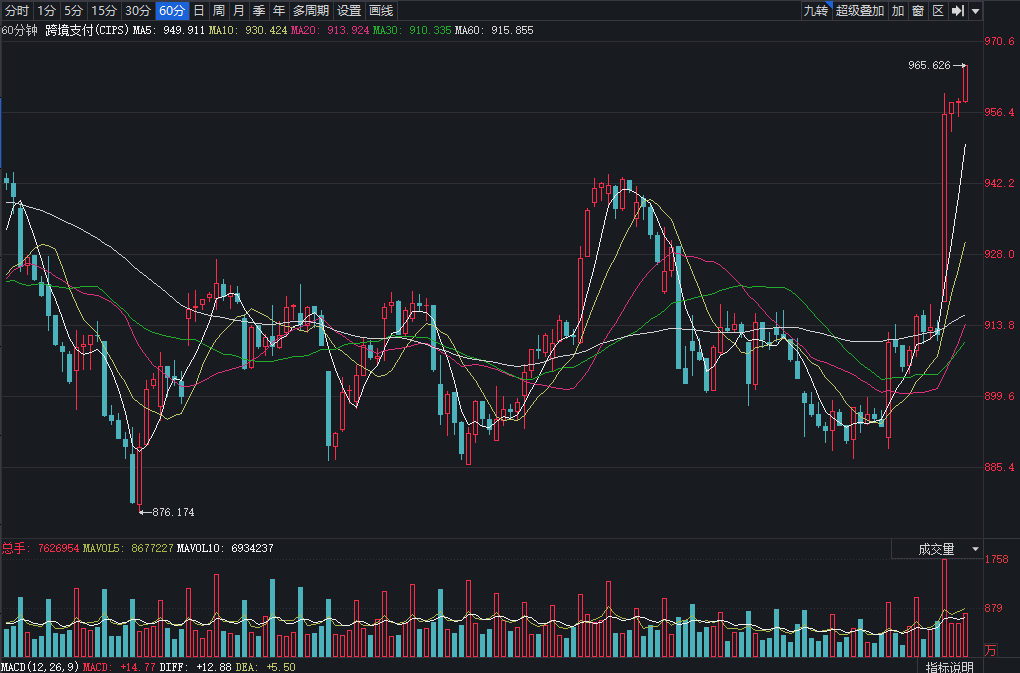Click the 设置 settings button

tap(349, 11)
